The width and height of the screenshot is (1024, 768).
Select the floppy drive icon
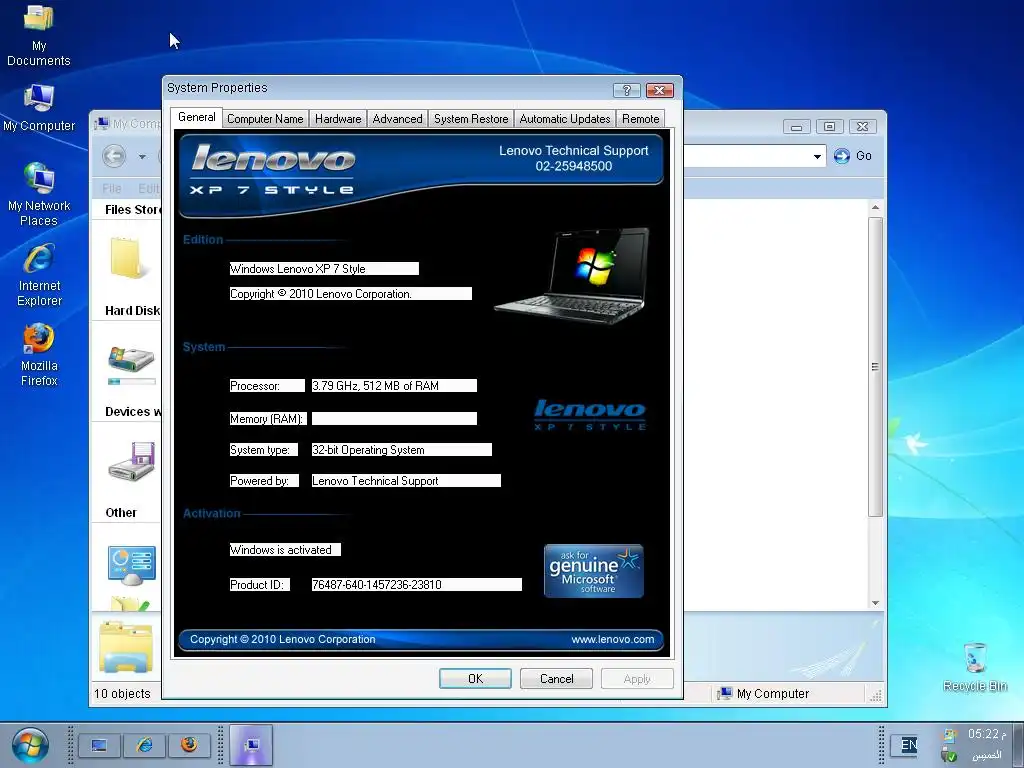[132, 462]
